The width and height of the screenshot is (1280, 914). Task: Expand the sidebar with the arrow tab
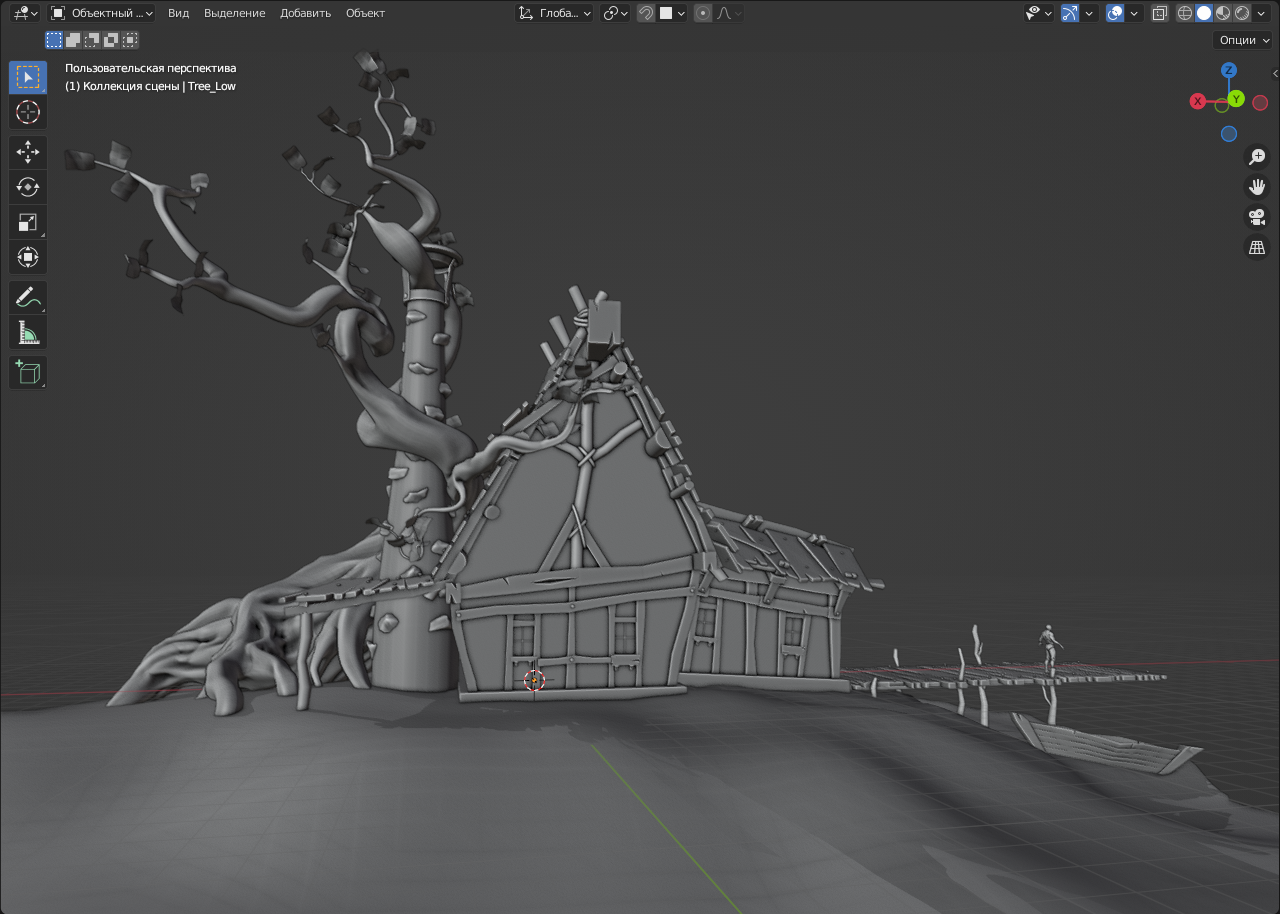pyautogui.click(x=1275, y=74)
